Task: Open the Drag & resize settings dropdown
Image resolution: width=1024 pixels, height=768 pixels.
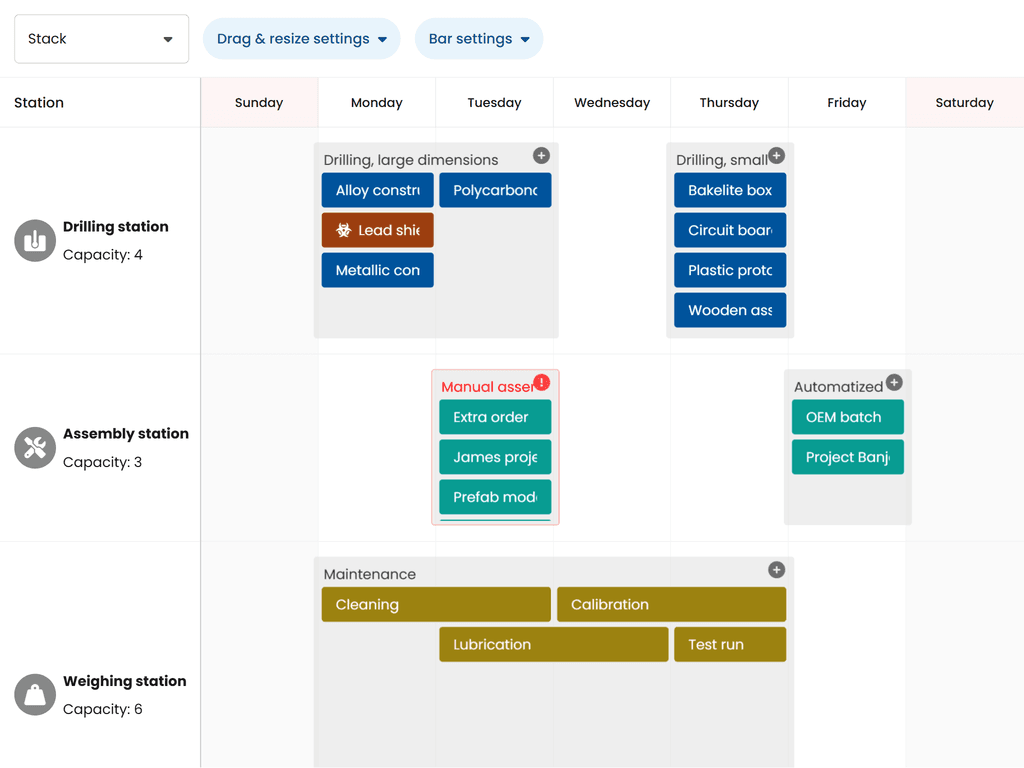Action: [x=301, y=38]
